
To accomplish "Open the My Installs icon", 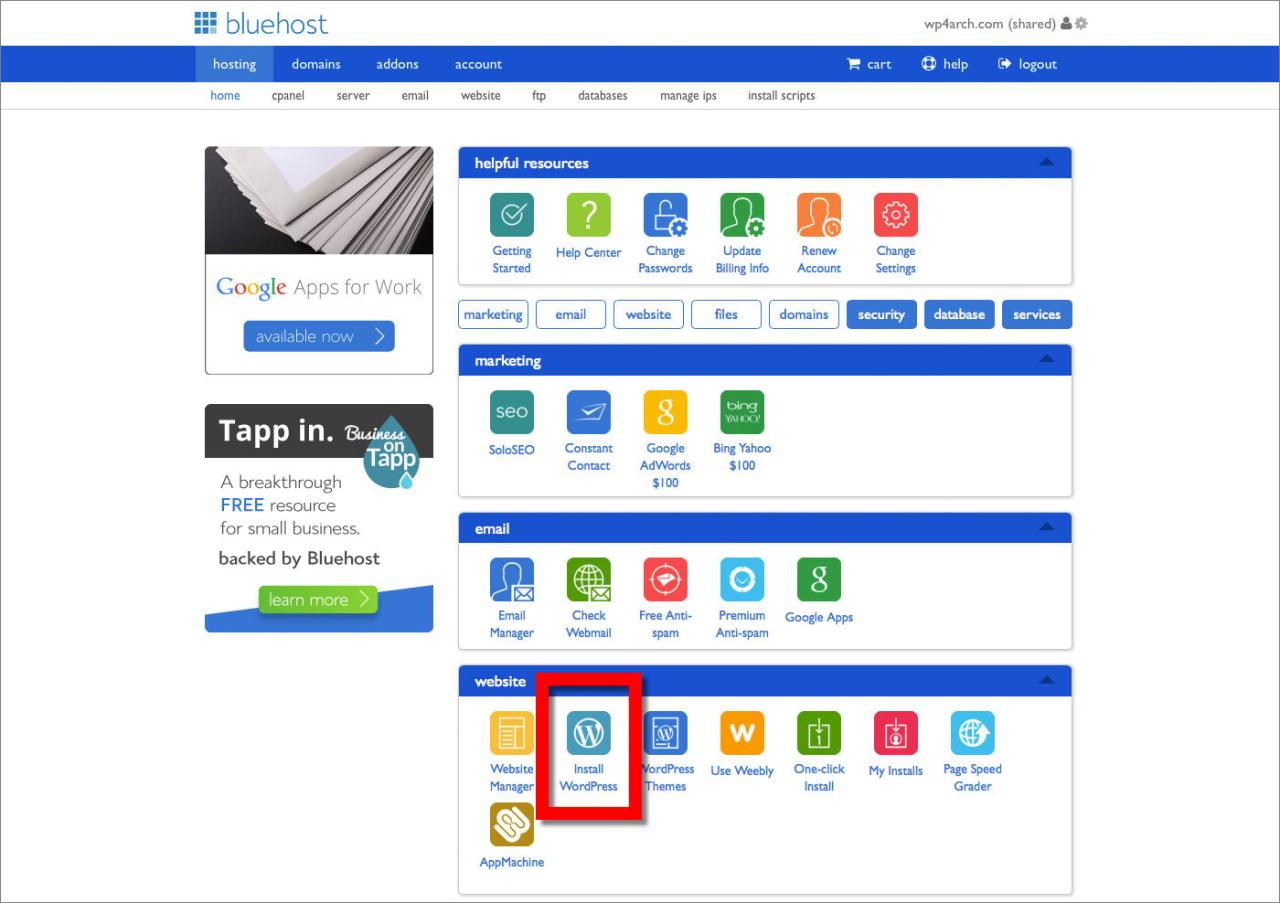I will 896,733.
